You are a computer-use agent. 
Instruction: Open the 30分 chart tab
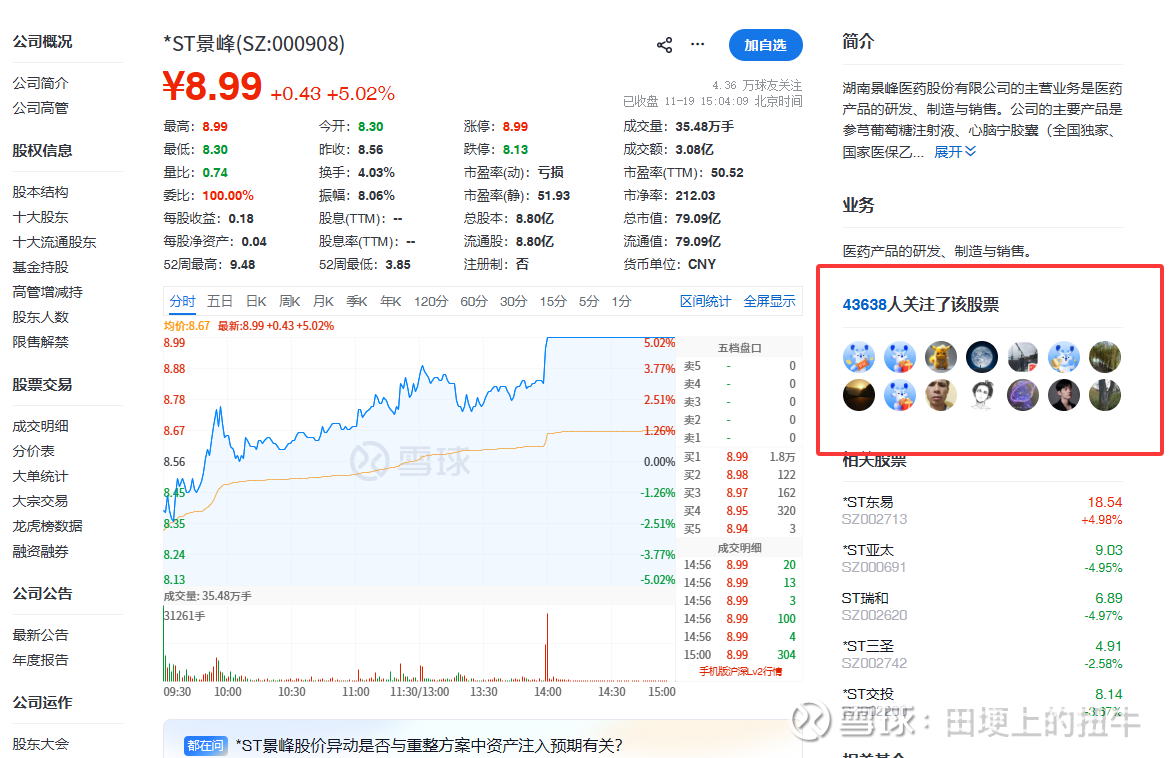point(513,301)
